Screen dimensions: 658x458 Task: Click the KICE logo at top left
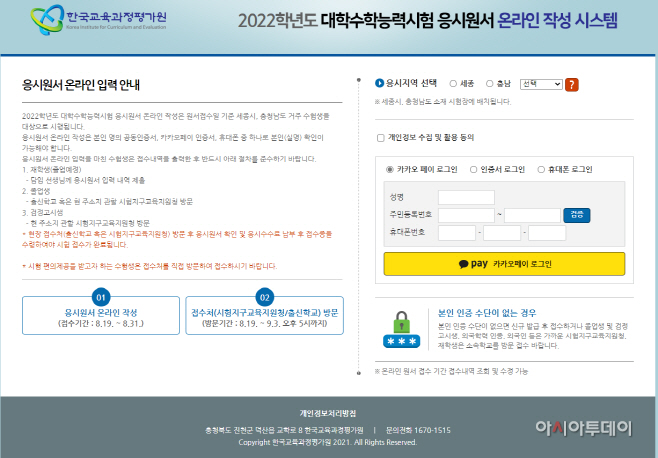click(x=98, y=19)
